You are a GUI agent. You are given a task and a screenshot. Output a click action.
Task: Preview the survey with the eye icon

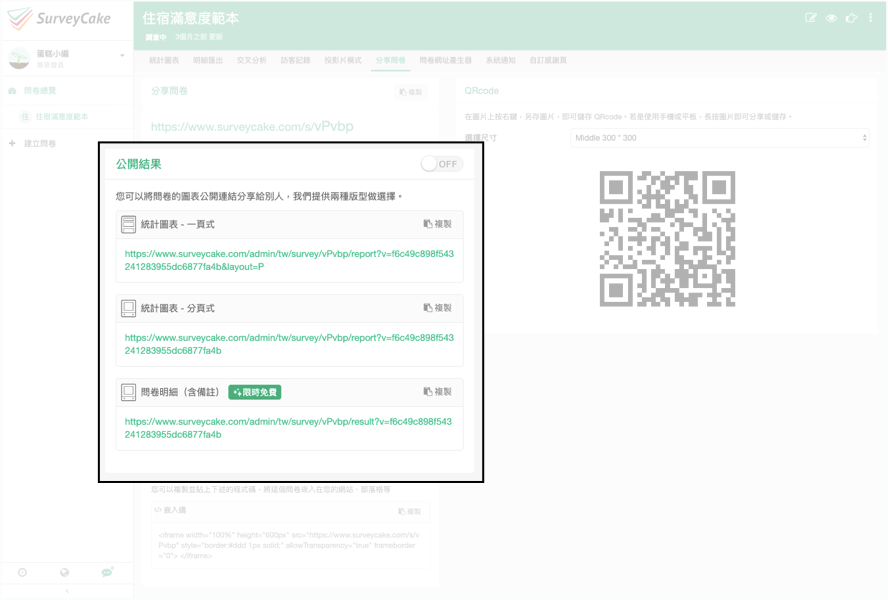(x=831, y=18)
